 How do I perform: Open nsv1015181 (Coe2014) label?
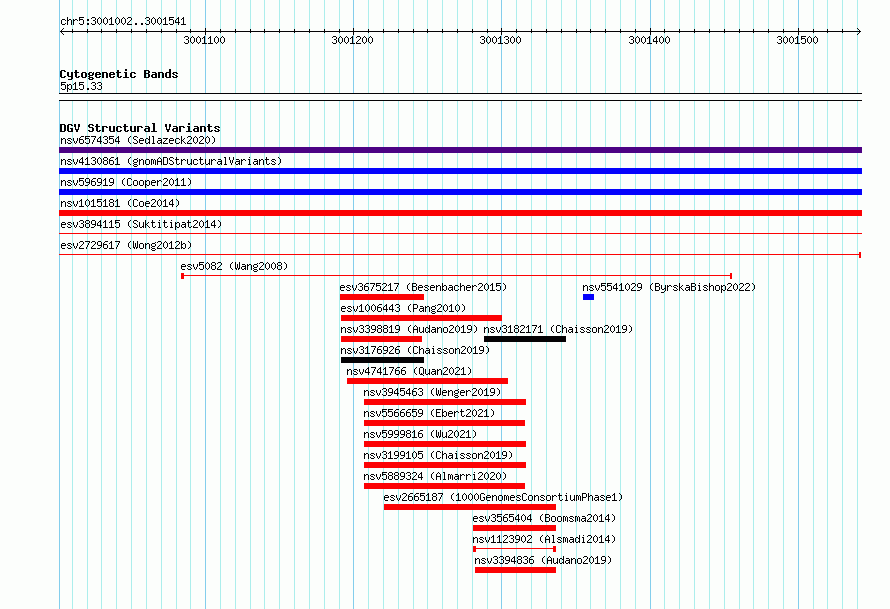click(120, 203)
